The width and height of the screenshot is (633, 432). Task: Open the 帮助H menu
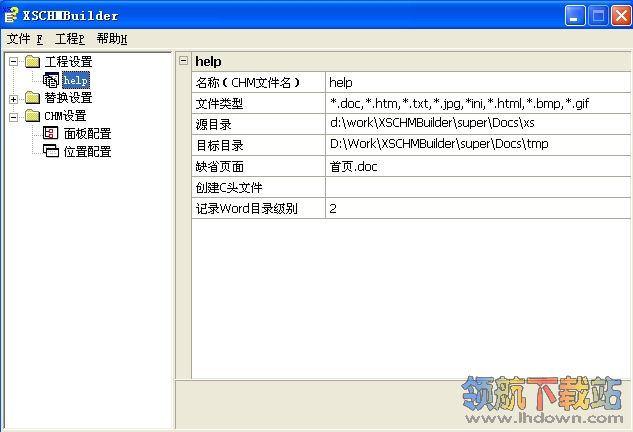(x=112, y=39)
